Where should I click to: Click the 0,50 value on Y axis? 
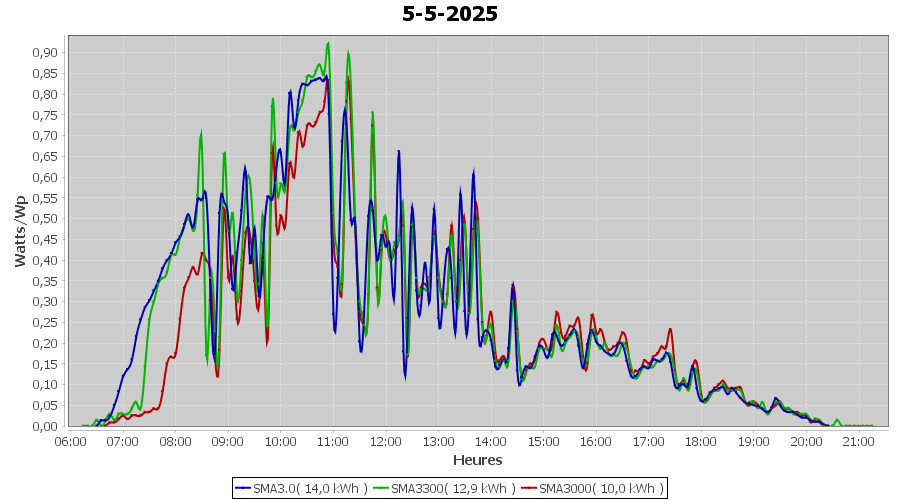coord(45,219)
